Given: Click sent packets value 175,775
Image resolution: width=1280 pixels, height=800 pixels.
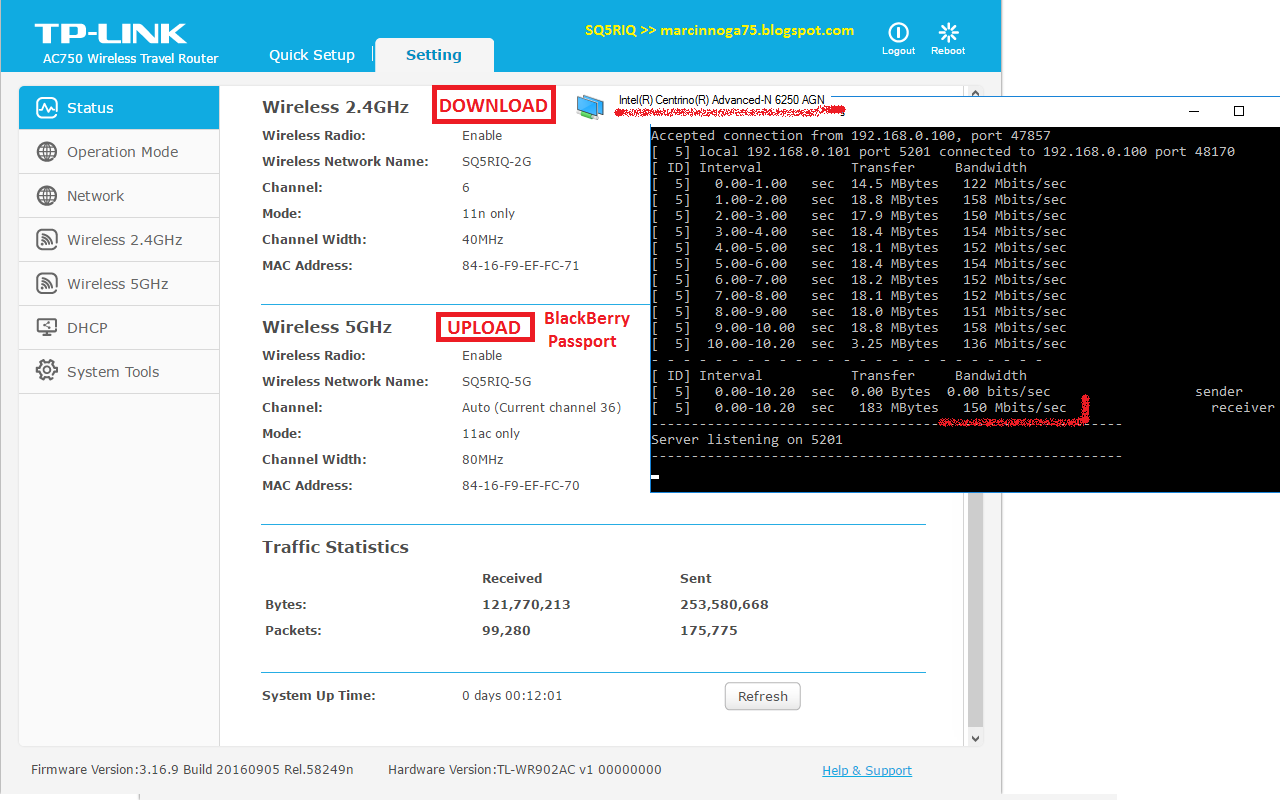Looking at the screenshot, I should [709, 630].
